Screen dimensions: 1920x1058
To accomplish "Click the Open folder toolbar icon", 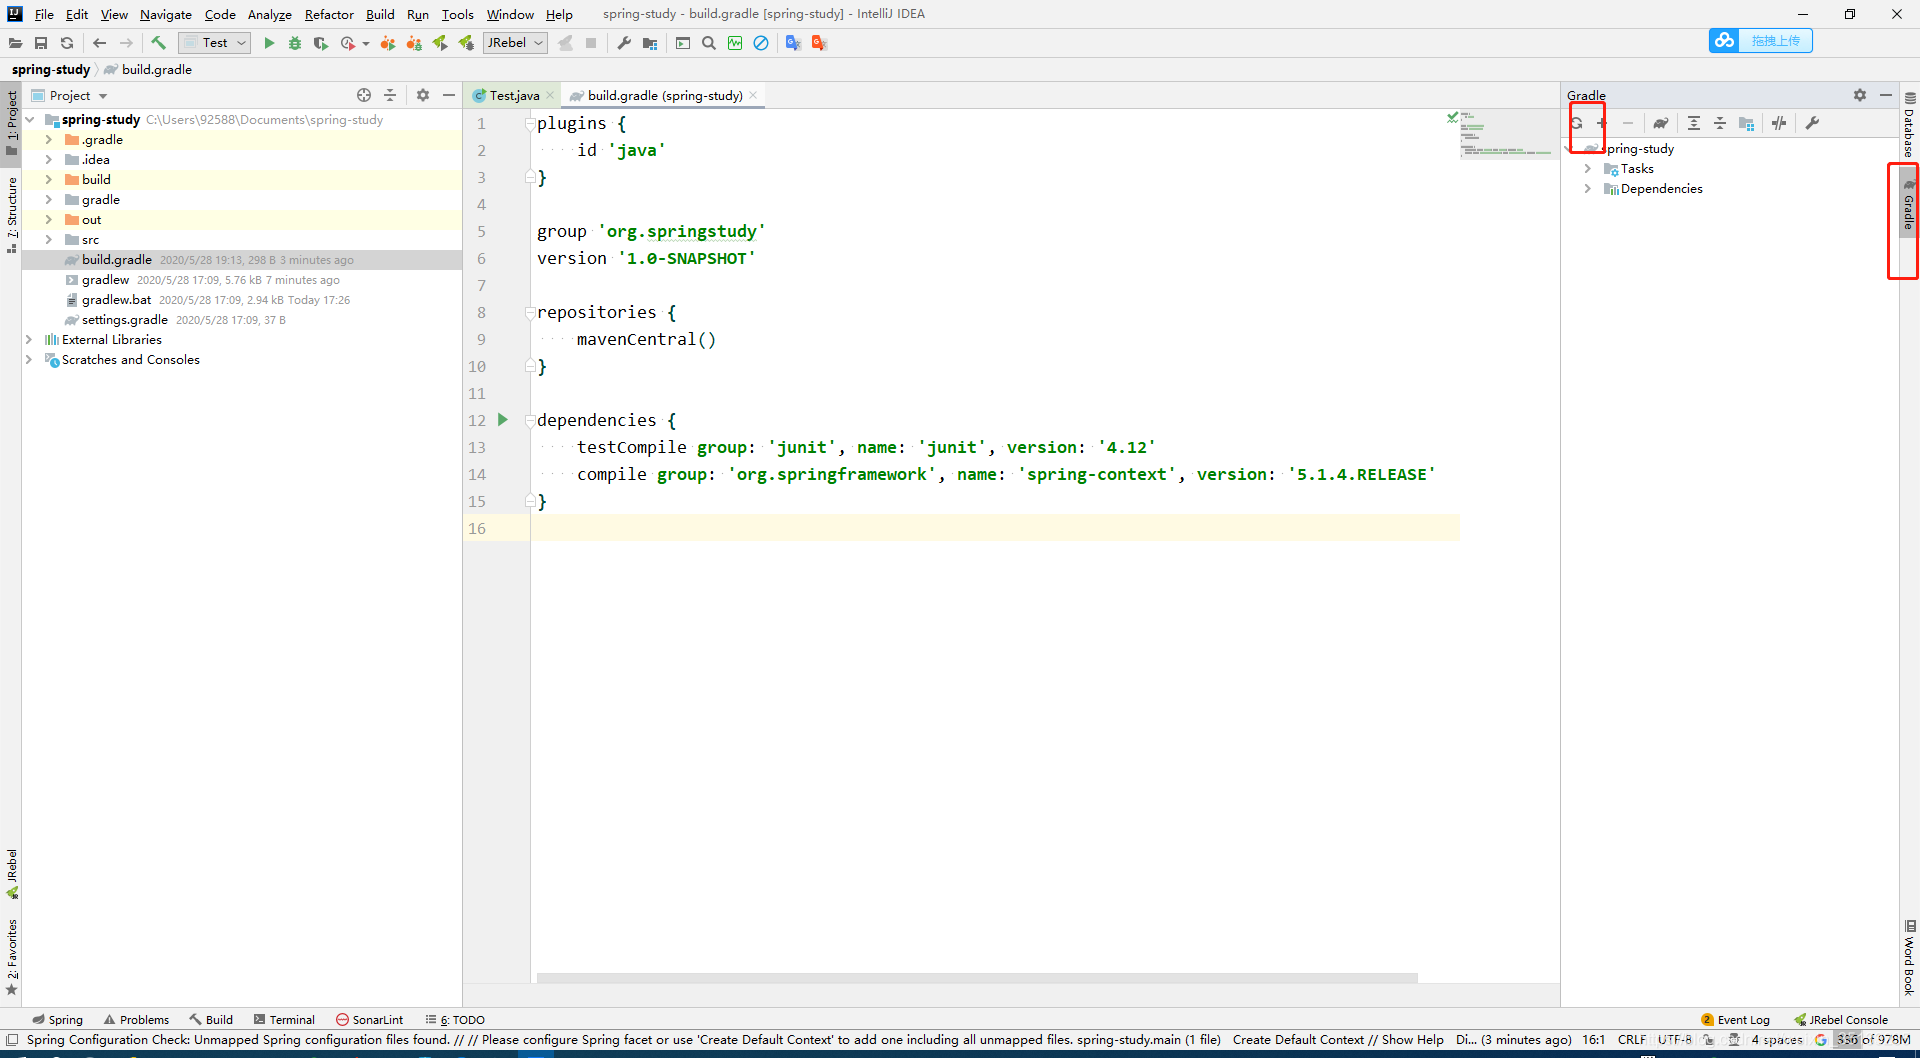I will click(x=15, y=43).
